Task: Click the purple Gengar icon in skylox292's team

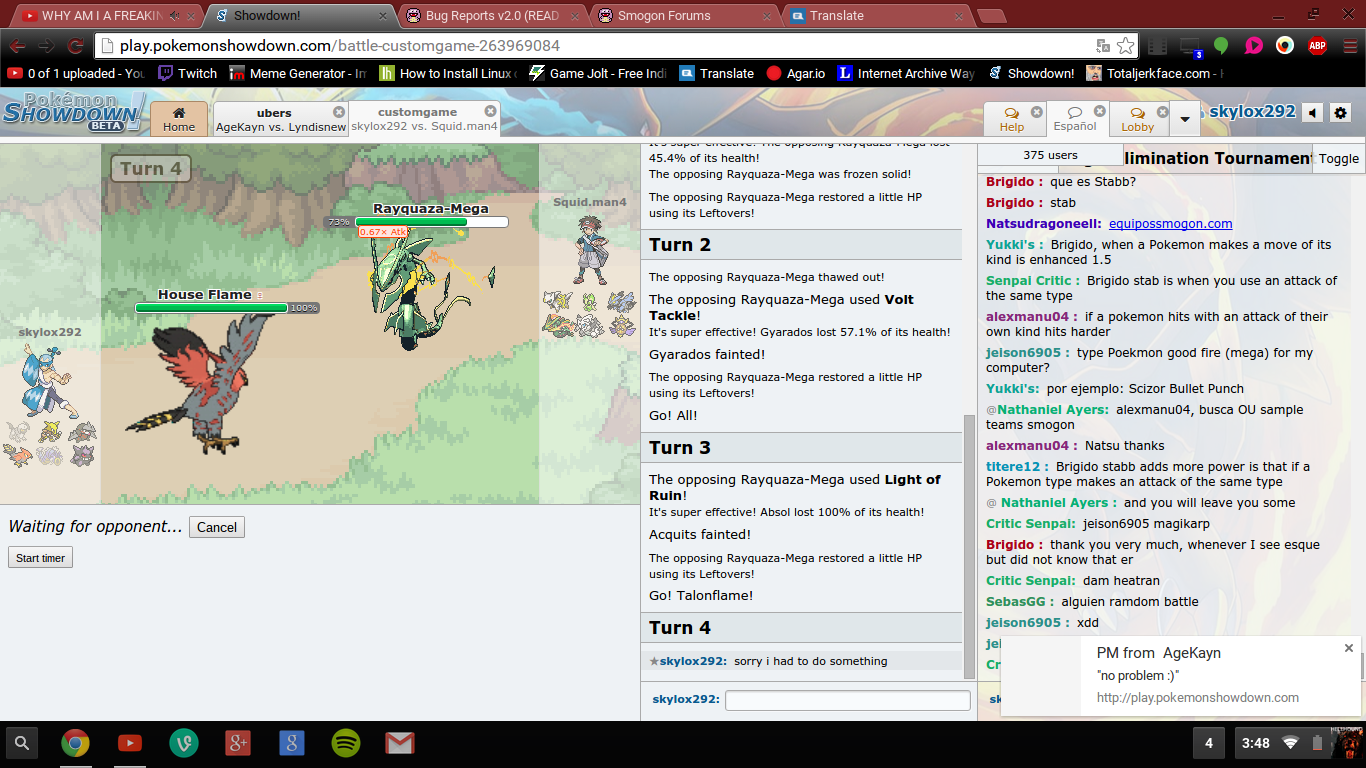Action: coord(82,455)
